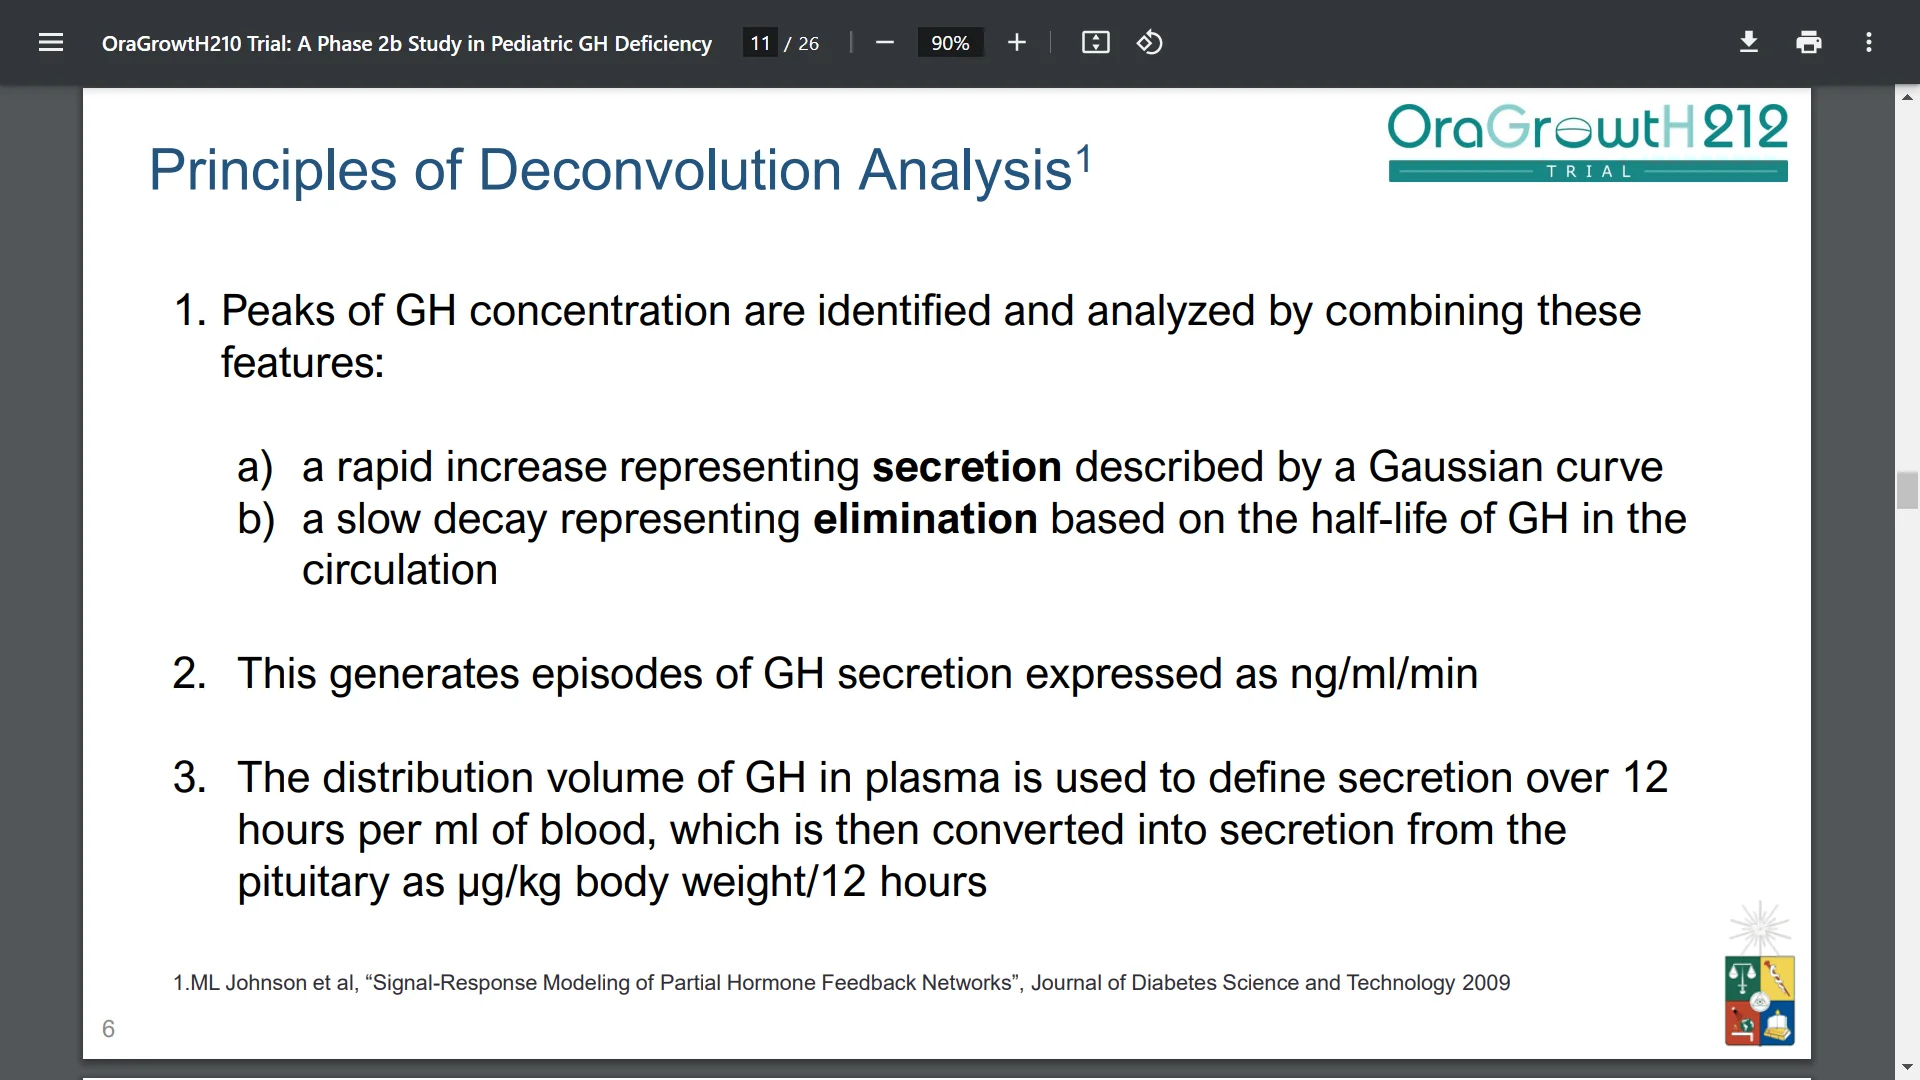Screen dimensions: 1920x1080
Task: Toggle fit to page button
Action: click(x=1096, y=43)
